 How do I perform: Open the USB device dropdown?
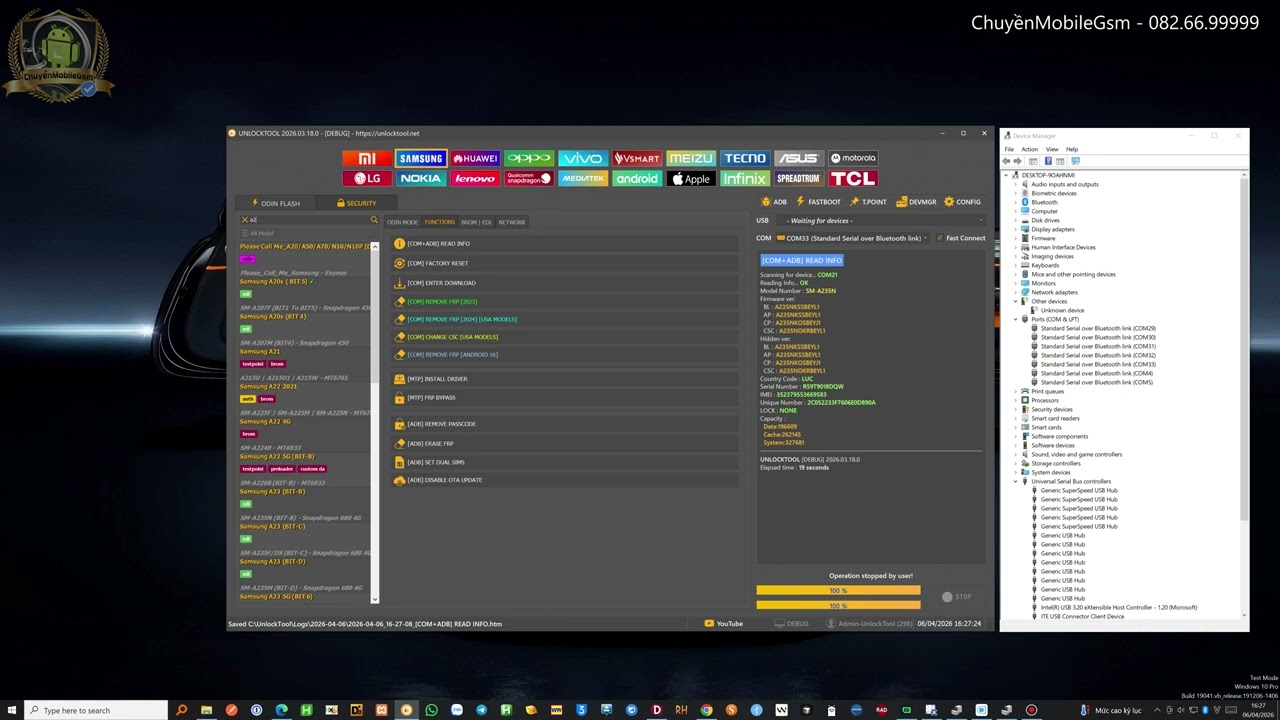click(x=883, y=221)
